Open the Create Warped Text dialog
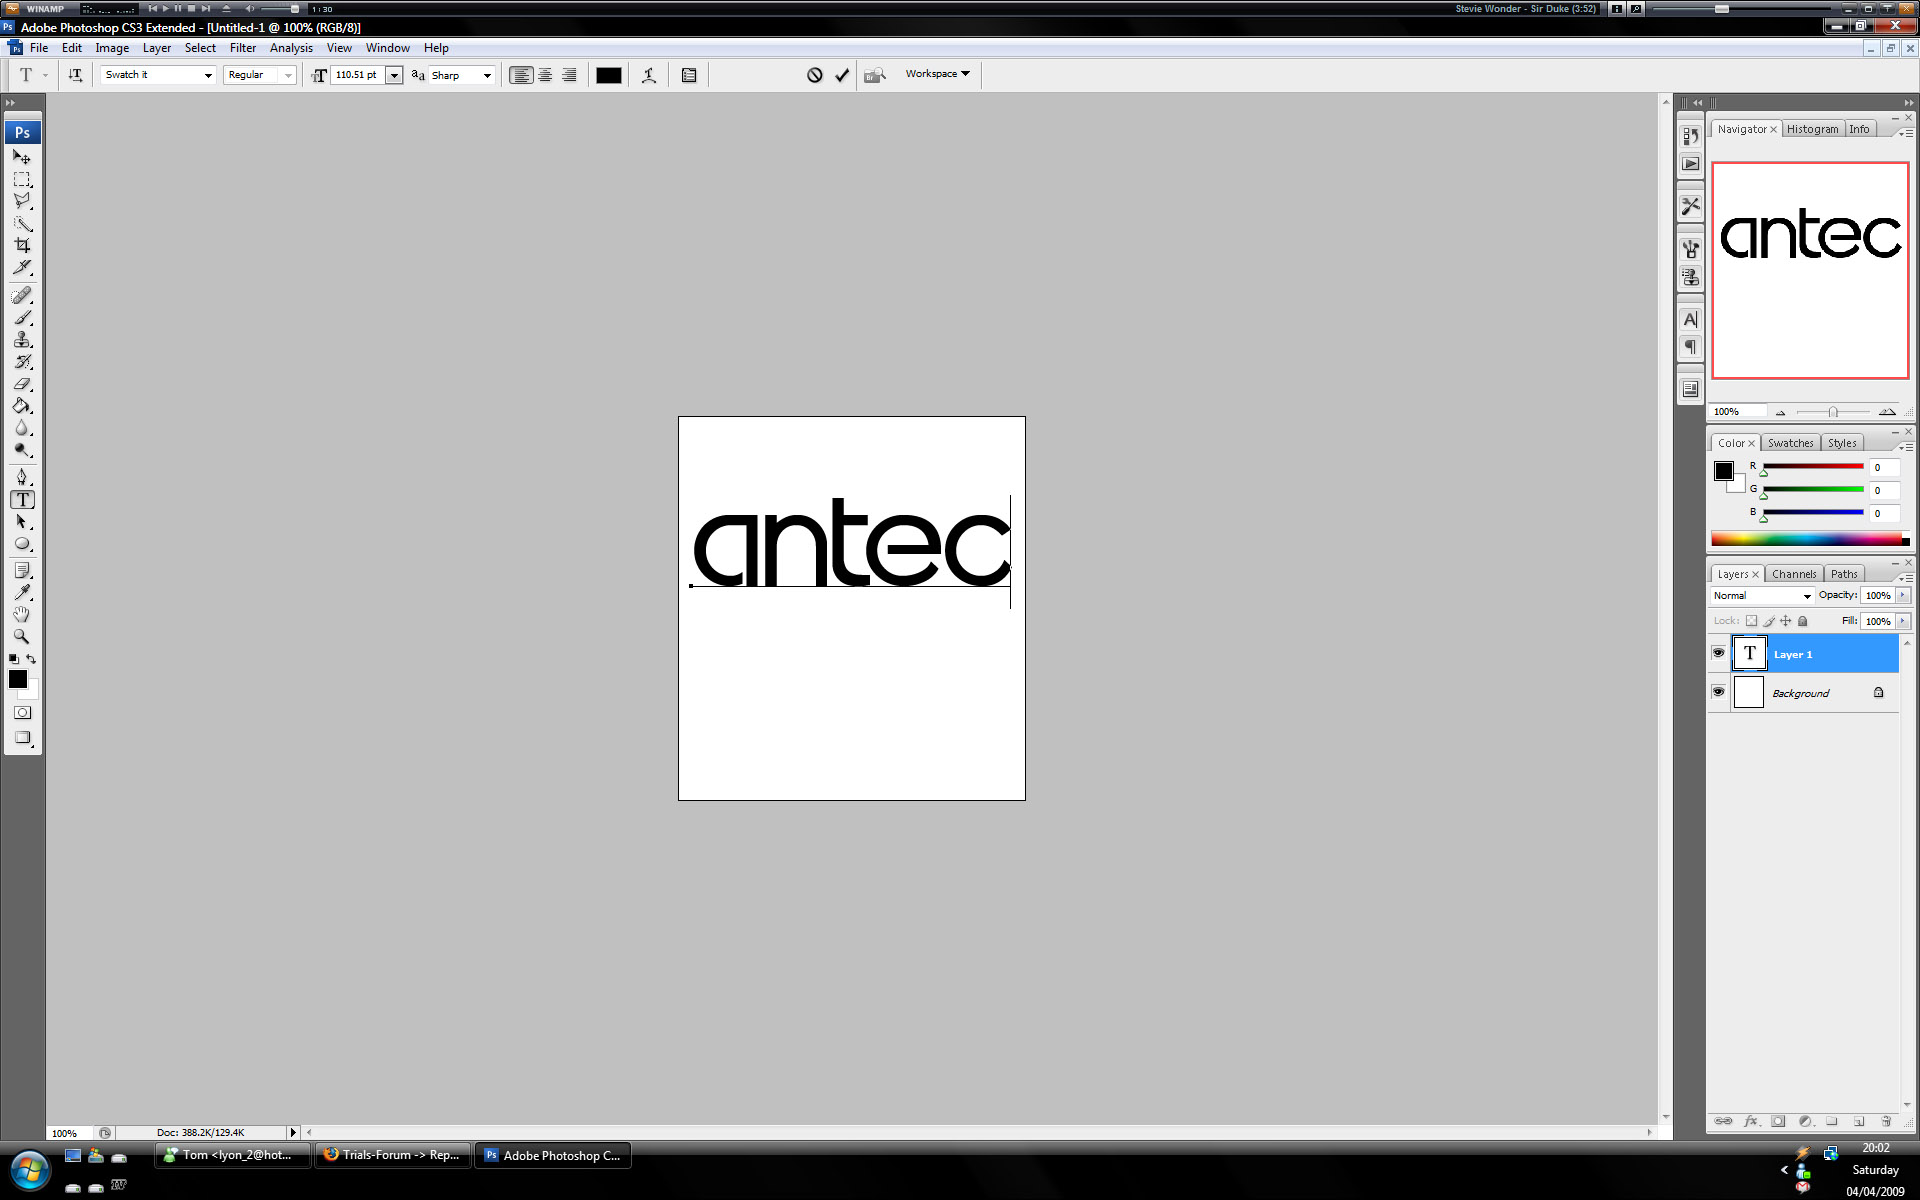 649,75
